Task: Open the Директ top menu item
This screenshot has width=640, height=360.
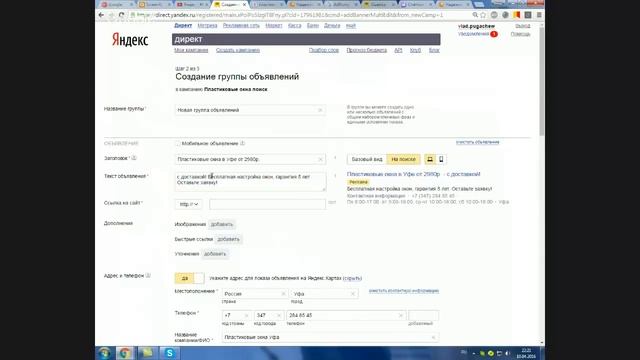Action: [x=183, y=26]
